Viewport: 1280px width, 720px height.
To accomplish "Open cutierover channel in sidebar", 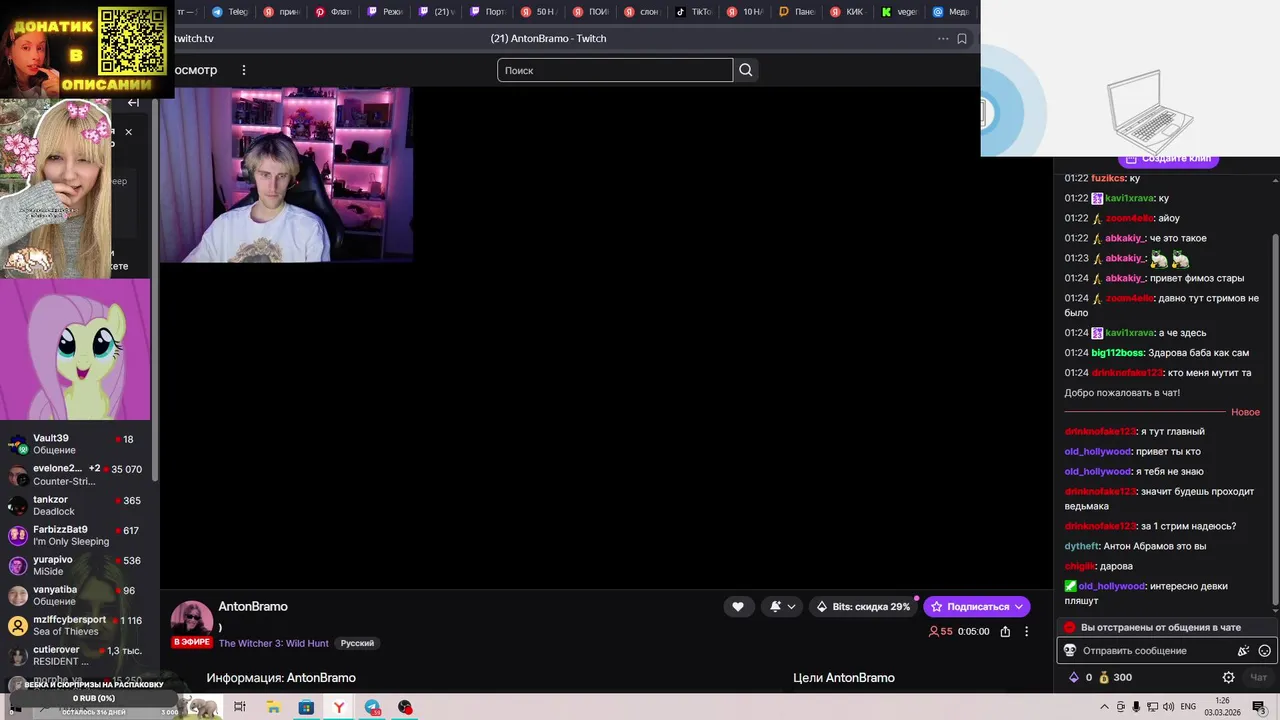I will [78, 655].
